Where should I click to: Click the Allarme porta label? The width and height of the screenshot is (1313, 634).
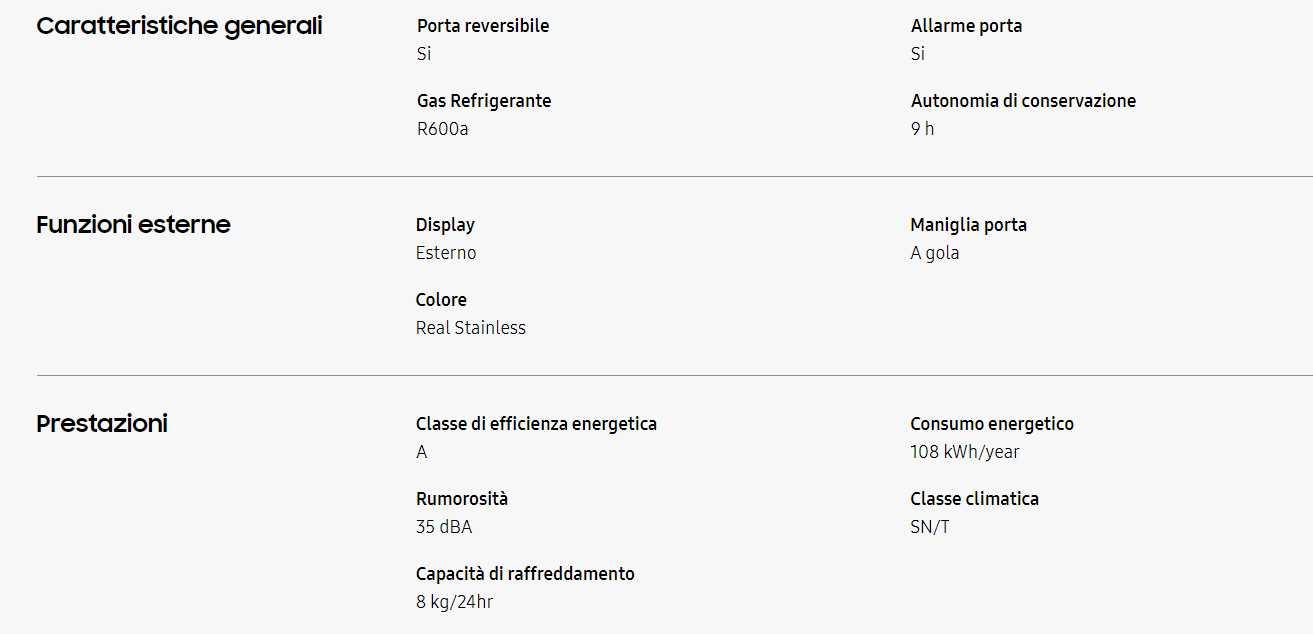(x=966, y=26)
